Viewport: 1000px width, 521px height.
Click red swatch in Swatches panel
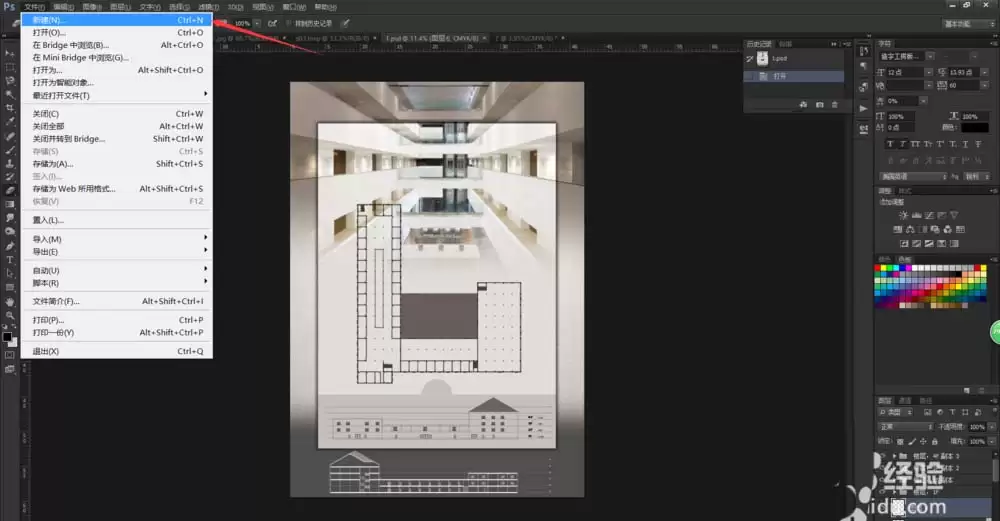(878, 269)
